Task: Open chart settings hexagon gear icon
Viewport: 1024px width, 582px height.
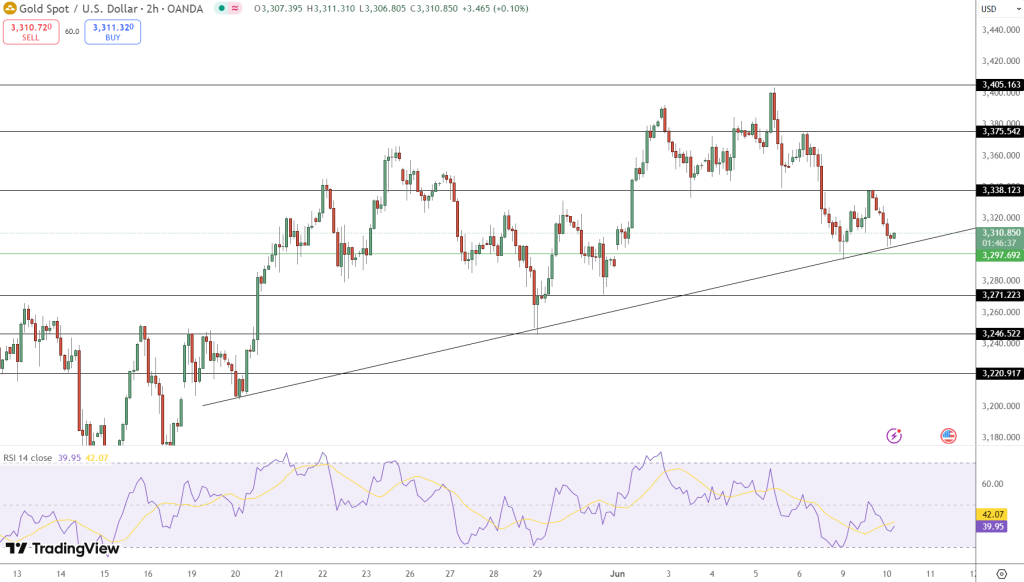Action: click(1002, 574)
